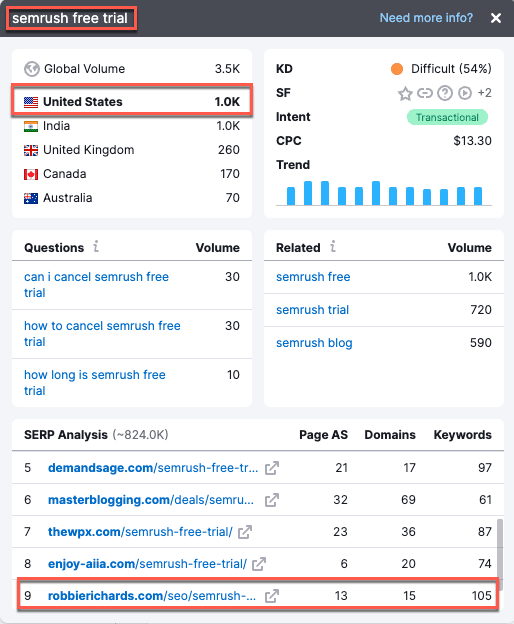Viewport: 514px width, 624px height.
Task: Click the link SERP feature icon
Action: (x=425, y=93)
